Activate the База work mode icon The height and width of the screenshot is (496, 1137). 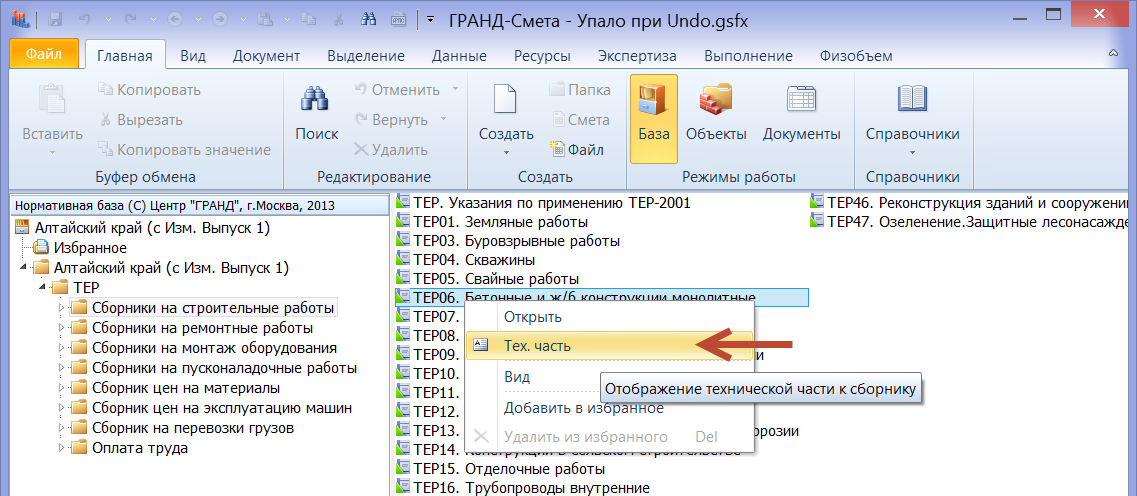(653, 118)
